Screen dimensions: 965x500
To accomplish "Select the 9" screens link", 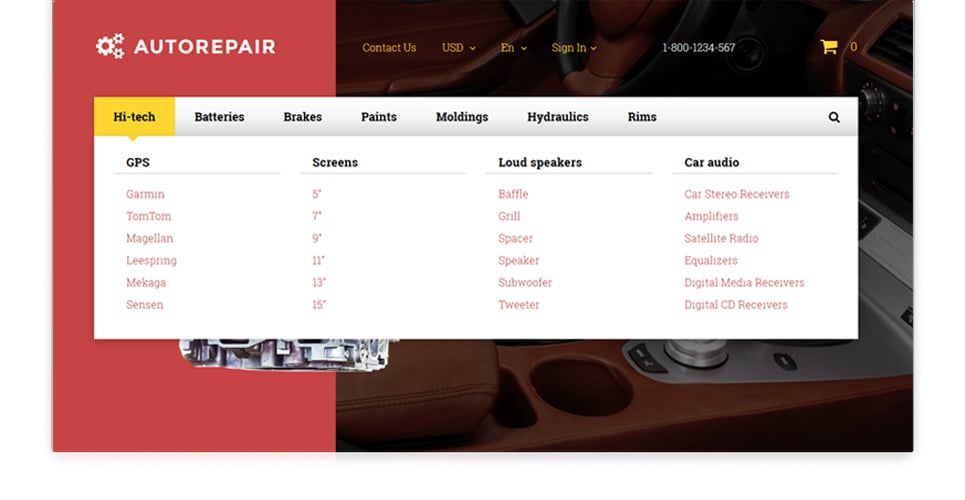I will pyautogui.click(x=317, y=238).
